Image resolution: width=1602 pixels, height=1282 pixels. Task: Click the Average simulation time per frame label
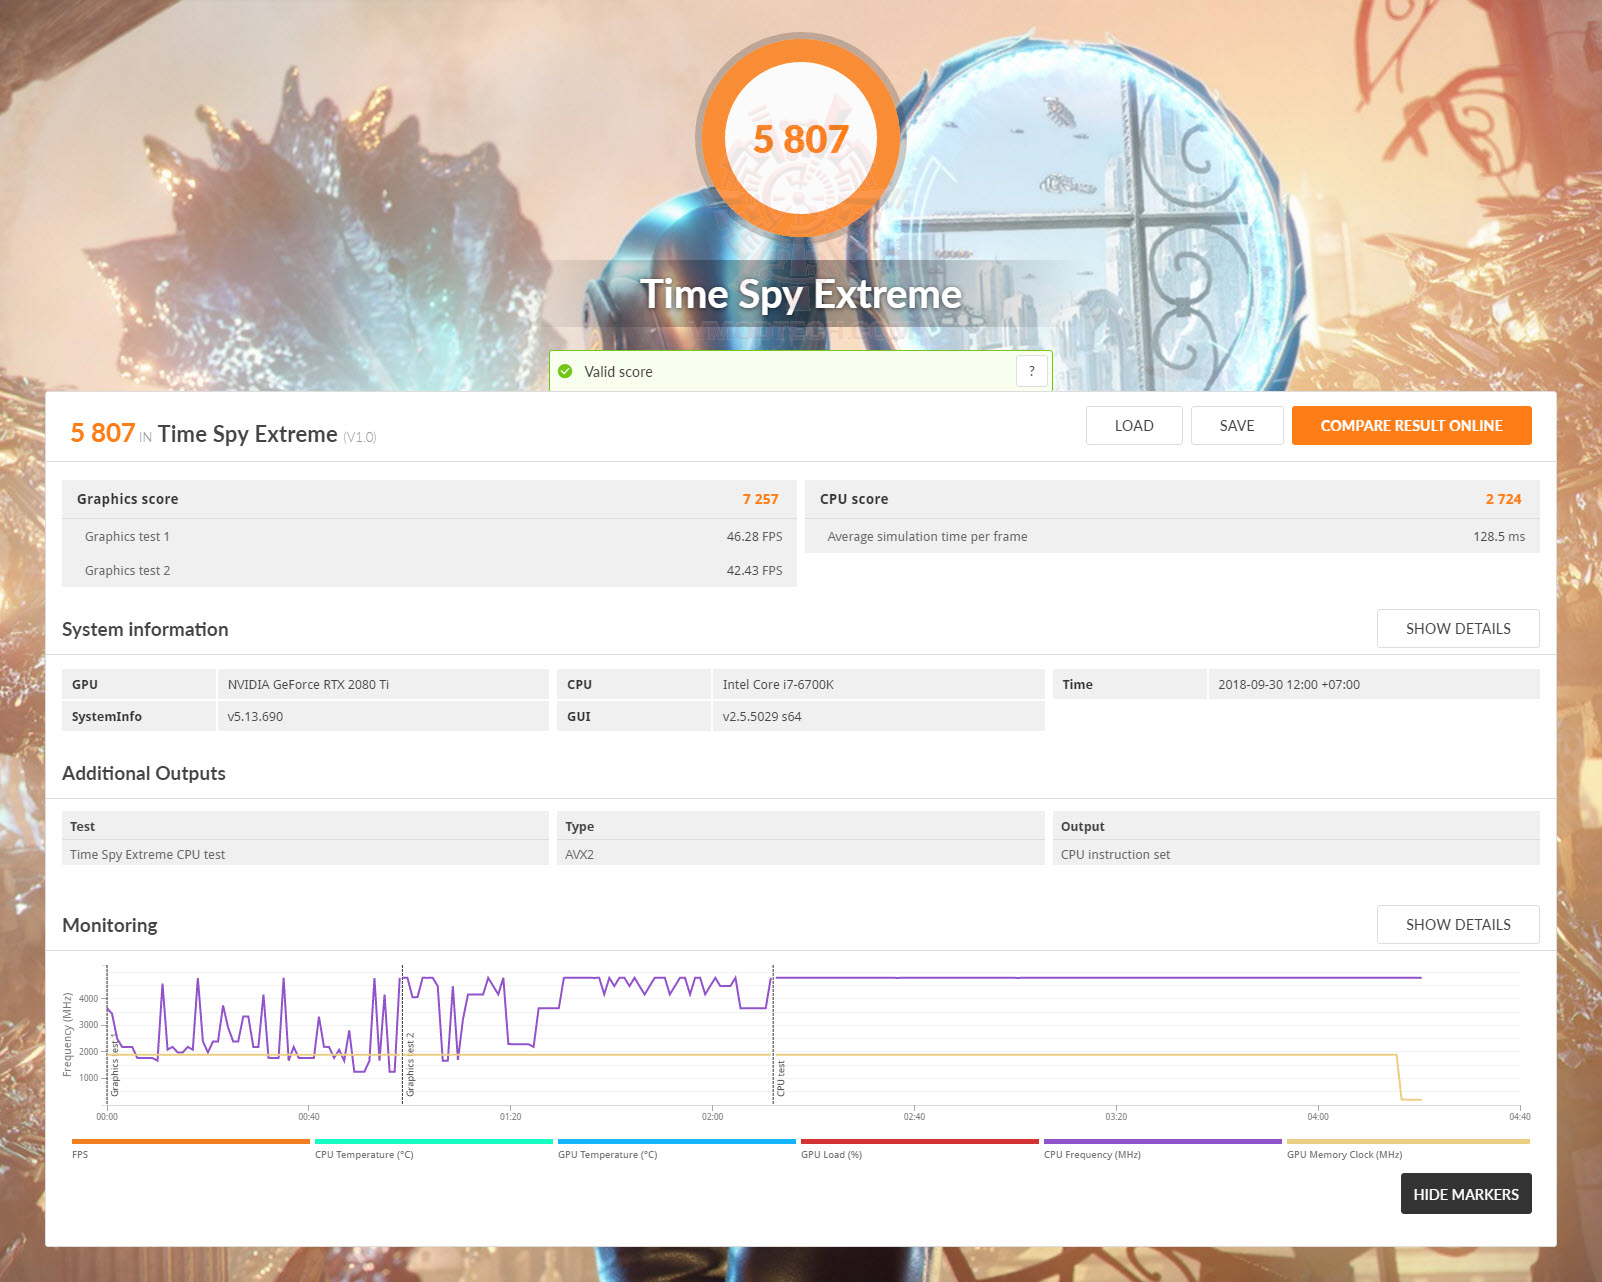pos(927,537)
